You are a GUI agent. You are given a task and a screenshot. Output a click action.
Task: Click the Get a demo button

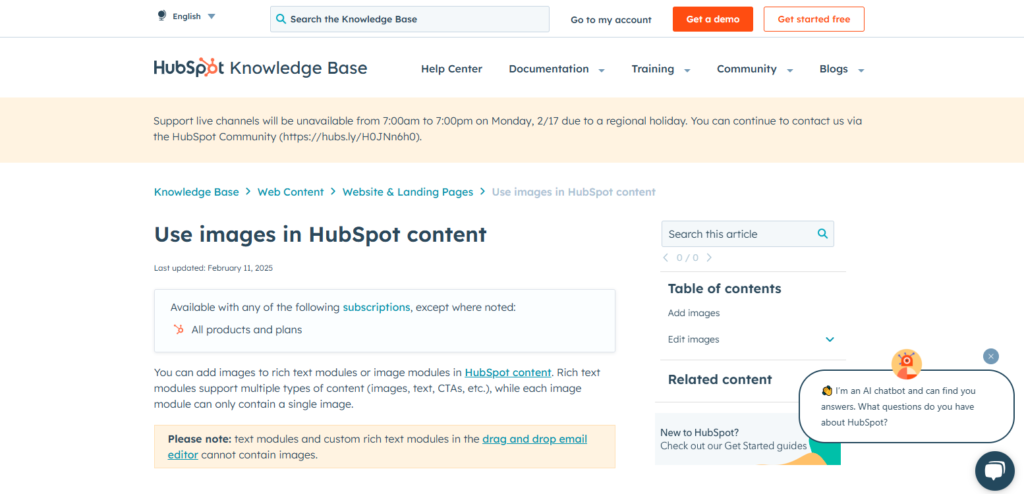[712, 19]
